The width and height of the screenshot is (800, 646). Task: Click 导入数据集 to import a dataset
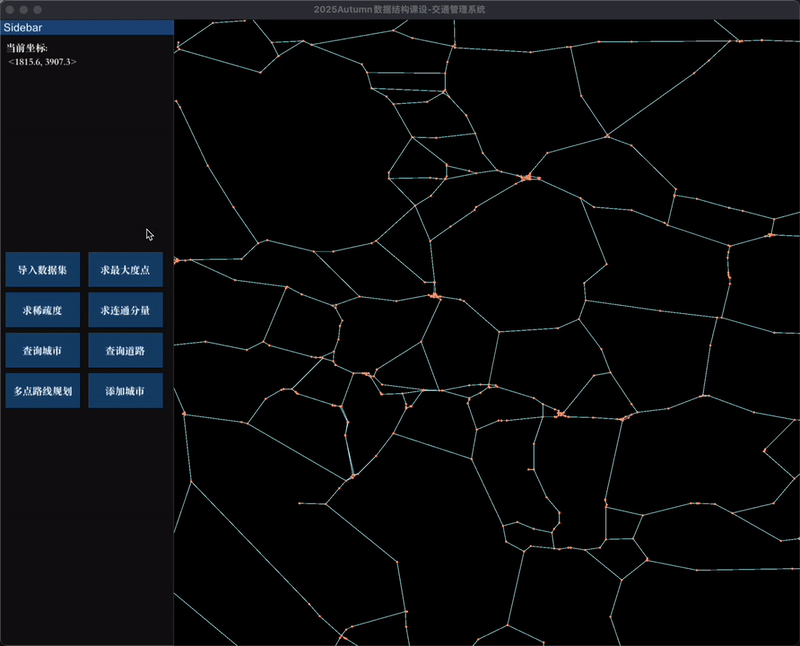[x=41, y=269]
